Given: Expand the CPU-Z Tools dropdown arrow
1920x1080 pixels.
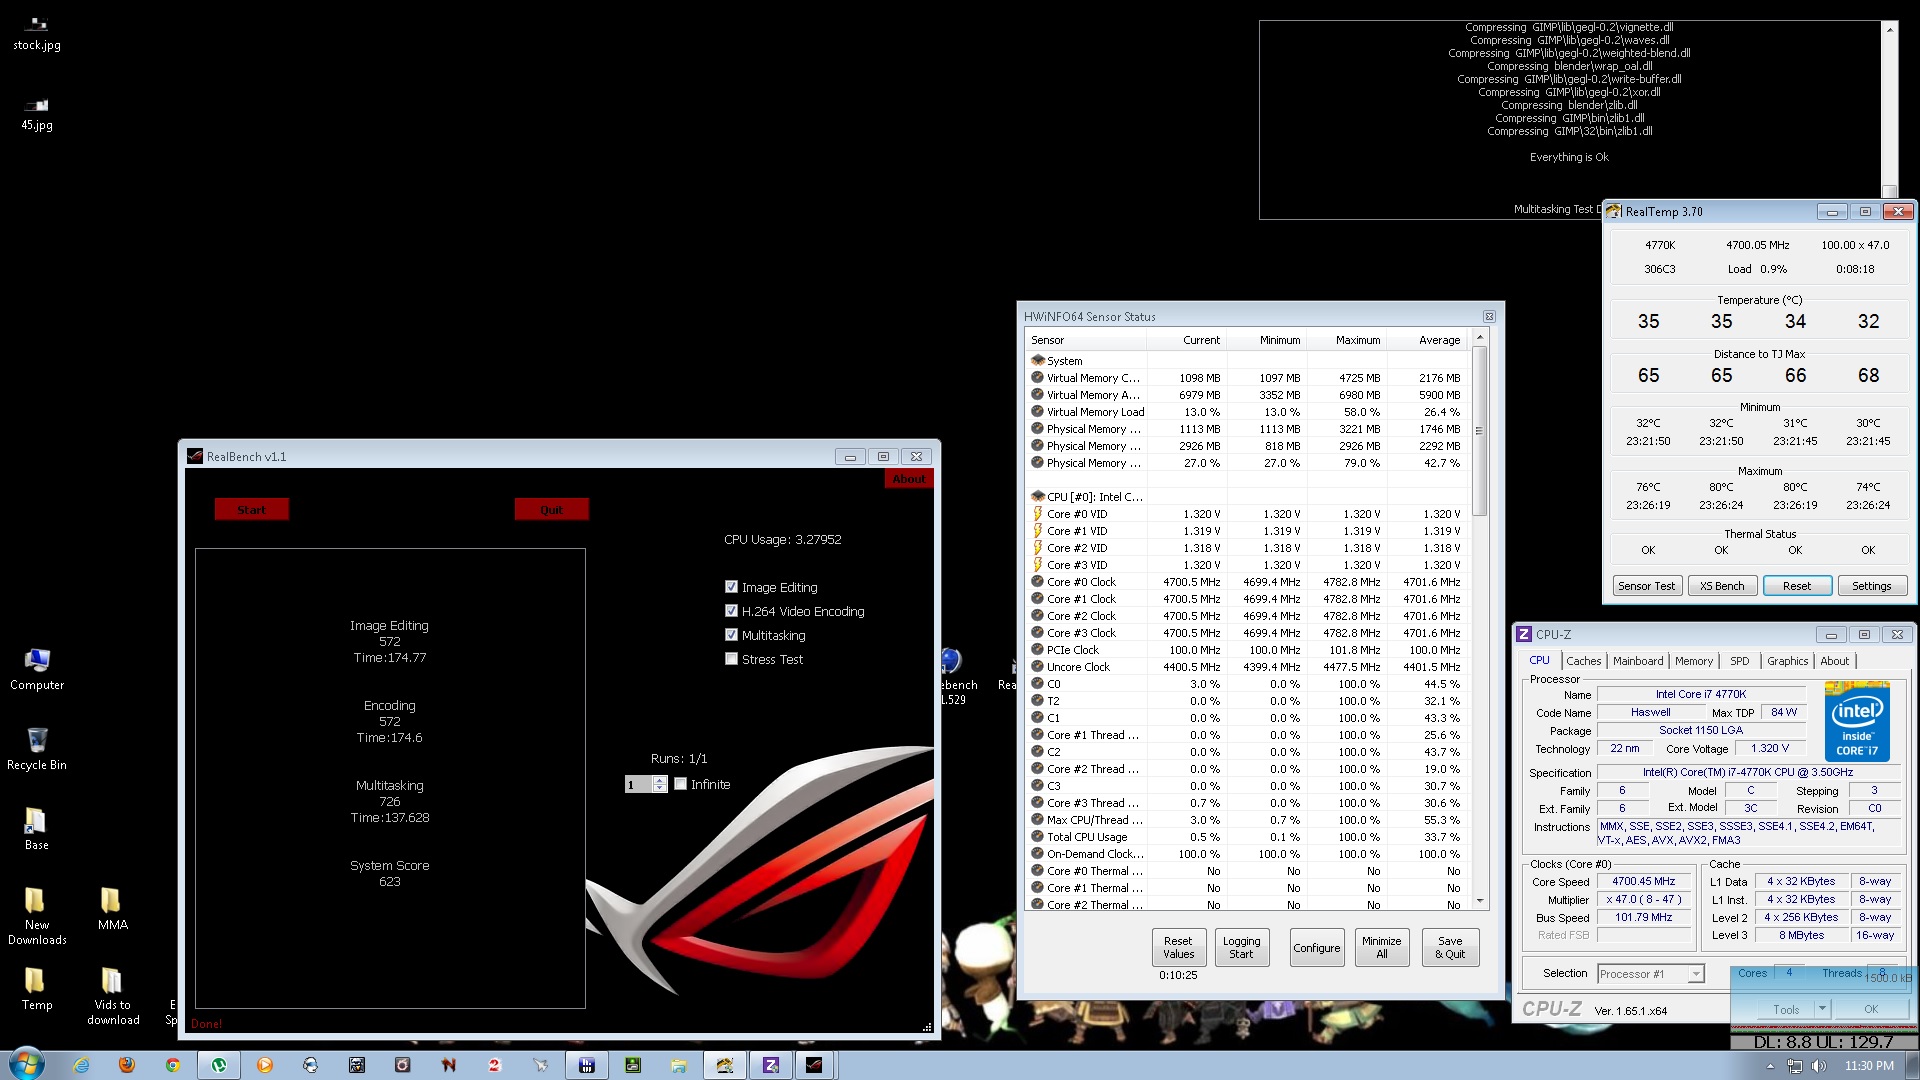Looking at the screenshot, I should 1822,1009.
